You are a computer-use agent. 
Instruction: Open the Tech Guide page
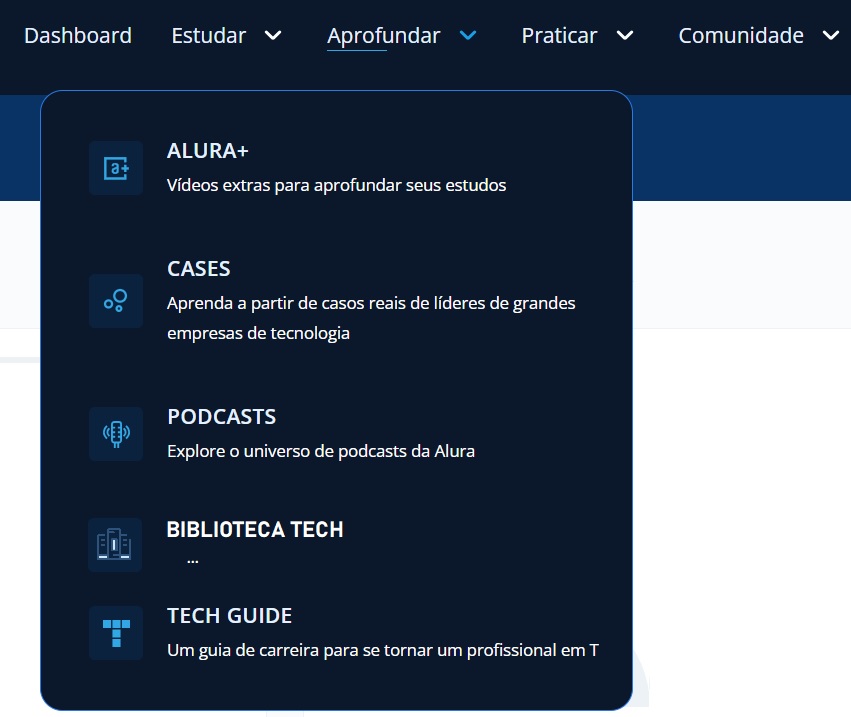(x=229, y=615)
